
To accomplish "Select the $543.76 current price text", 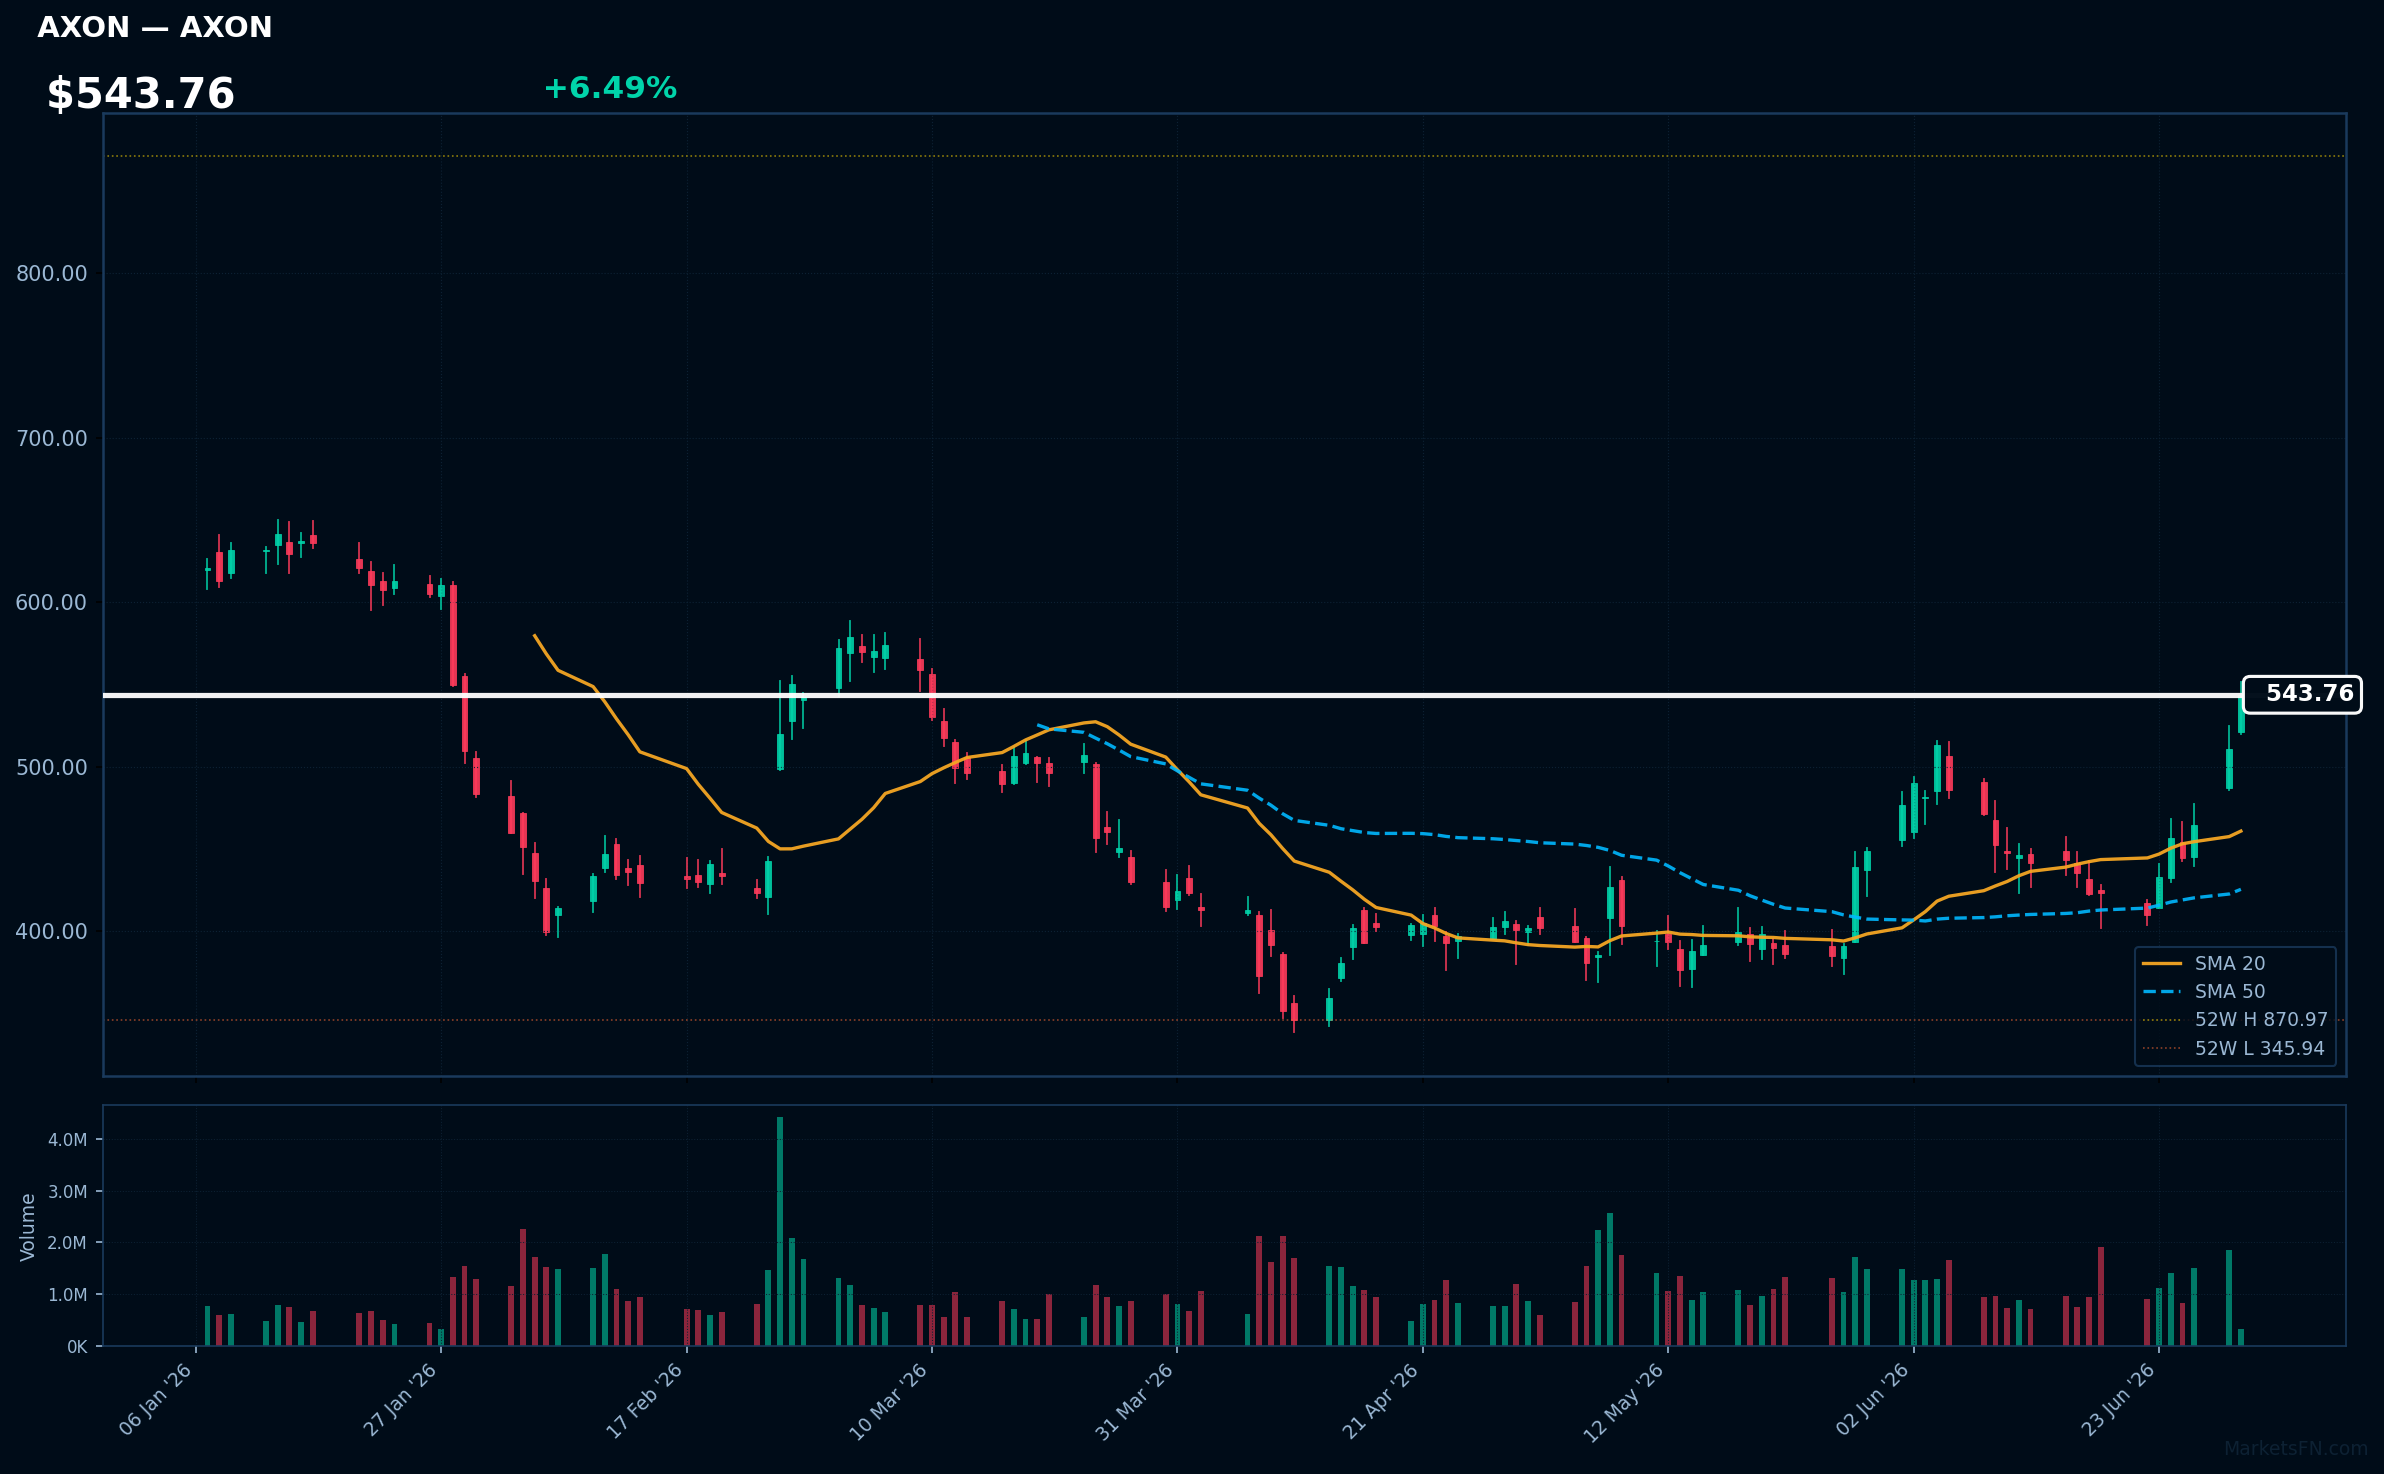I will pyautogui.click(x=141, y=94).
